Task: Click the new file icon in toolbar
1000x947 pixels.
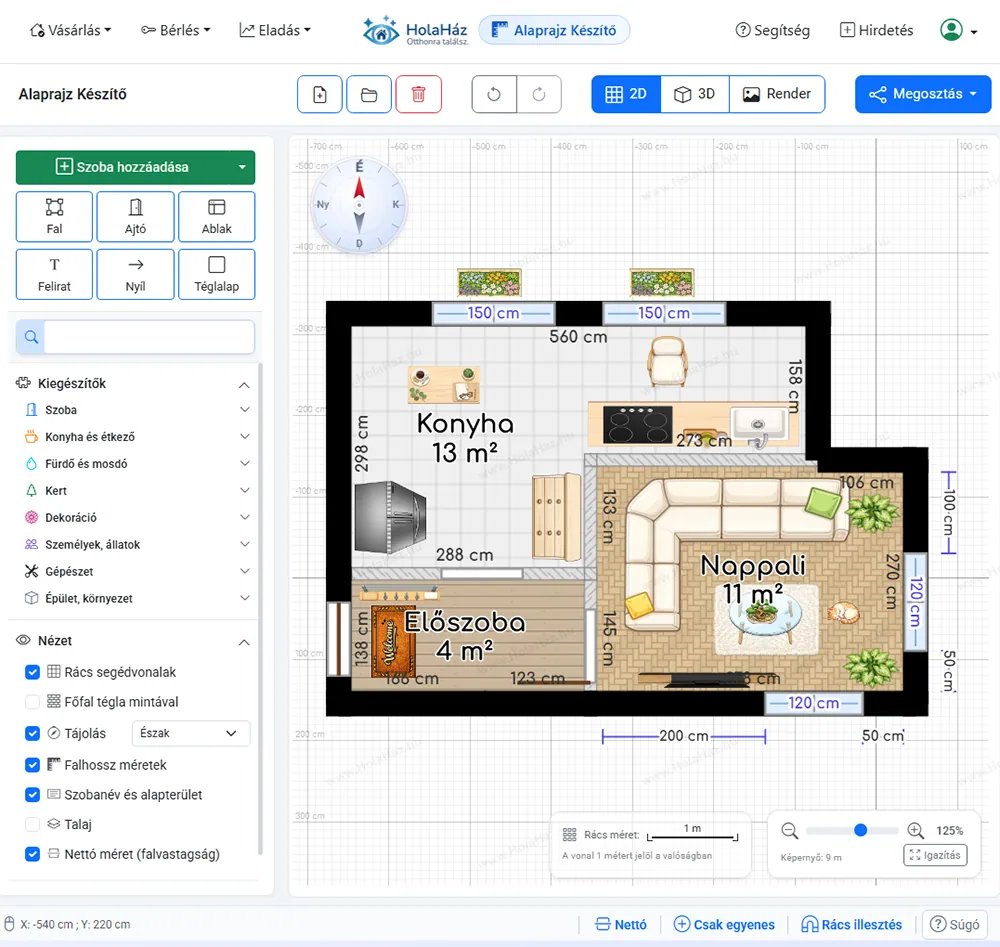Action: pos(320,94)
